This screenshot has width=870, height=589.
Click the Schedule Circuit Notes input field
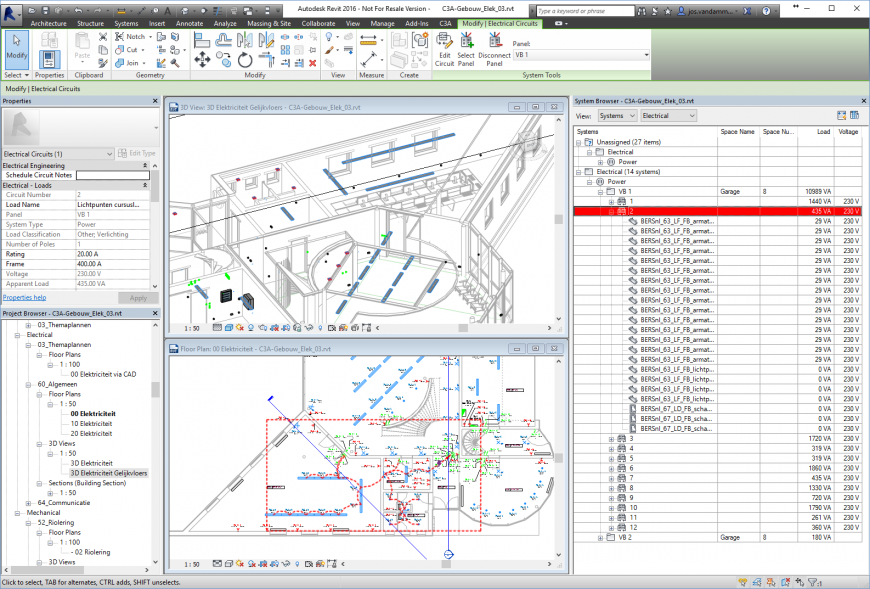113,175
